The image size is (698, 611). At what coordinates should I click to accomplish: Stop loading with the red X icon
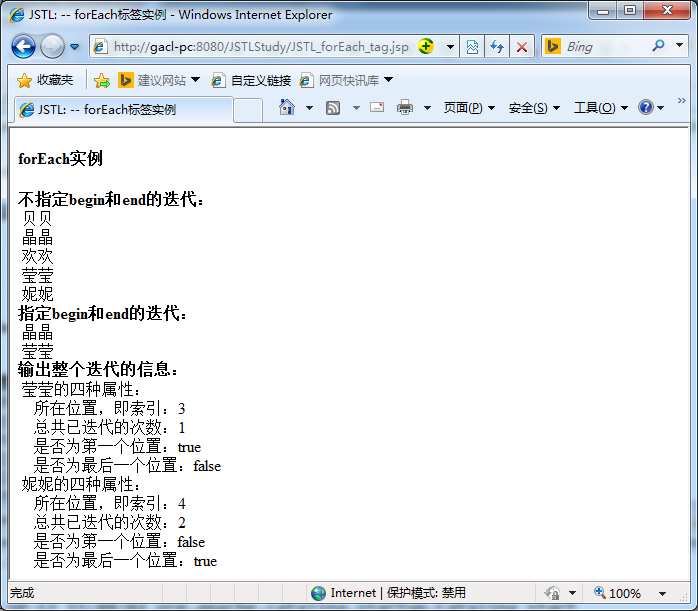coord(522,46)
